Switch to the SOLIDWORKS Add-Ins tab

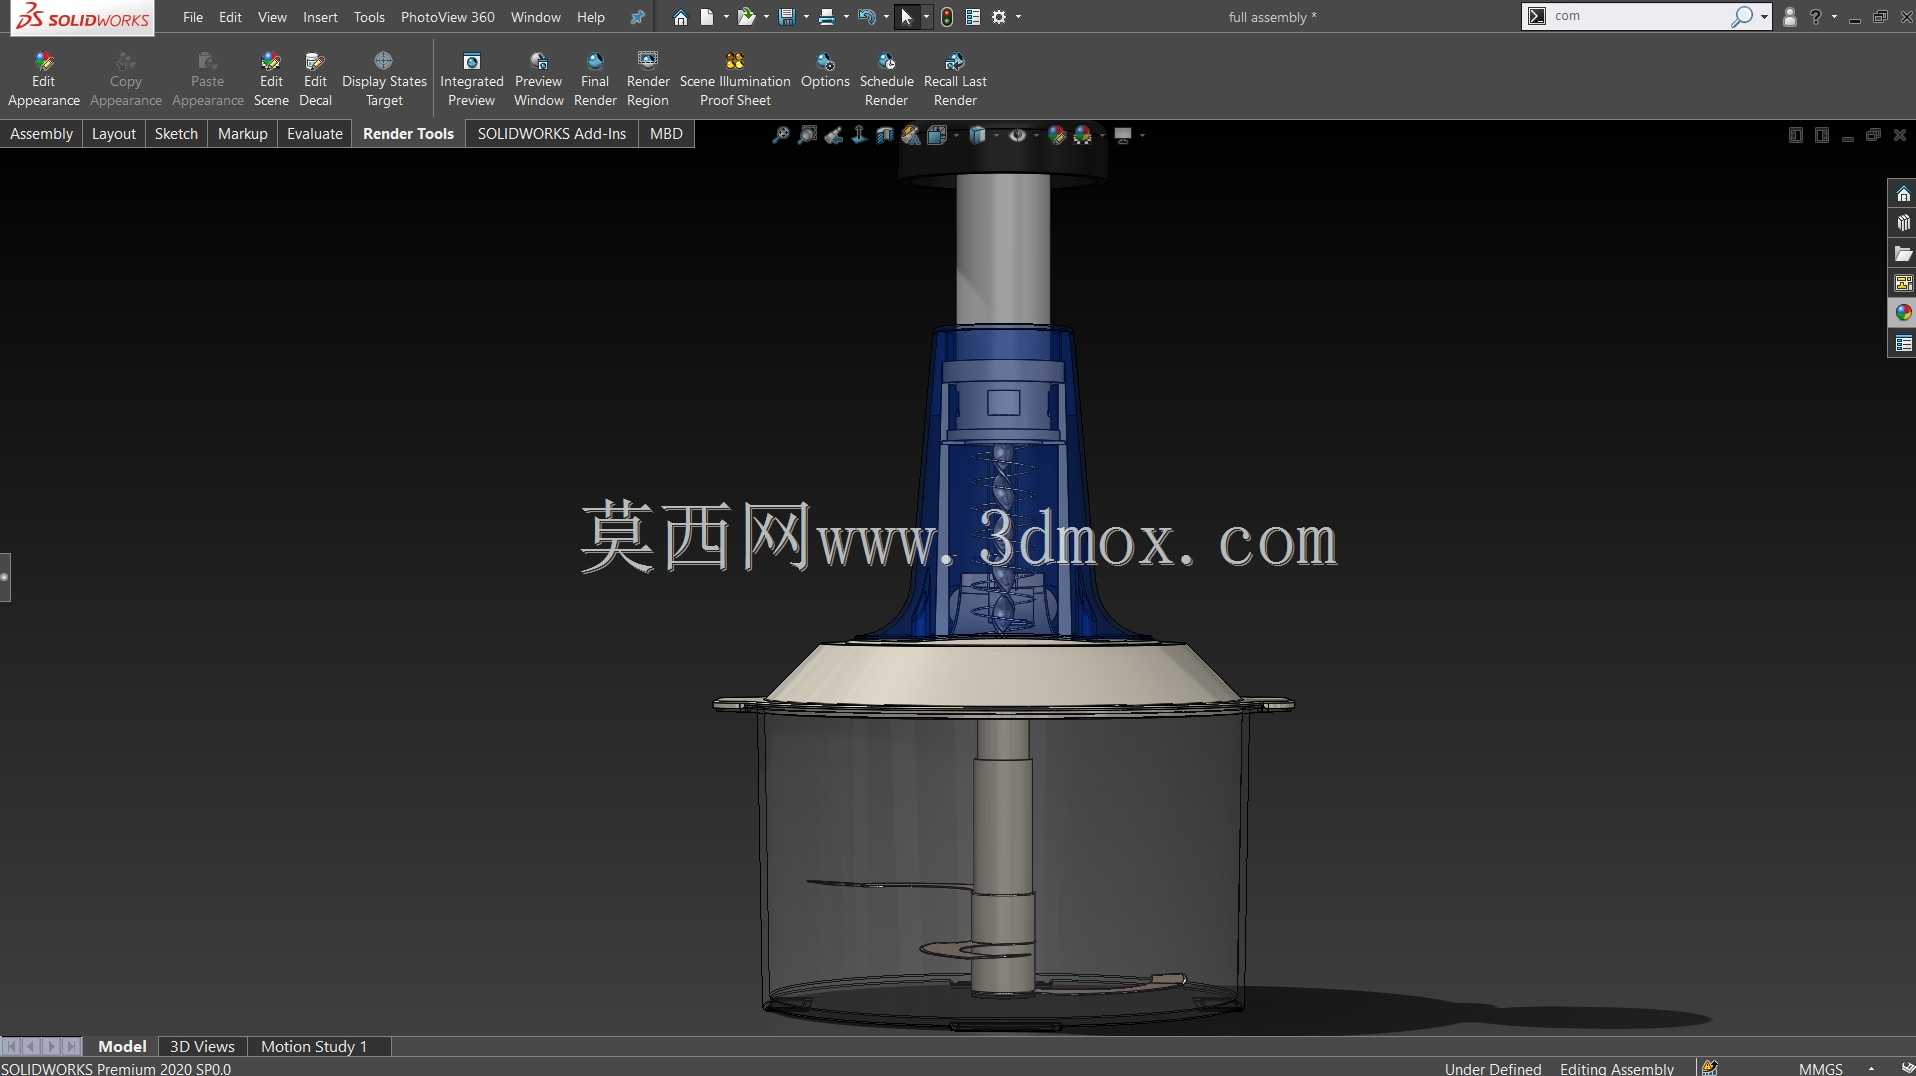coord(551,134)
